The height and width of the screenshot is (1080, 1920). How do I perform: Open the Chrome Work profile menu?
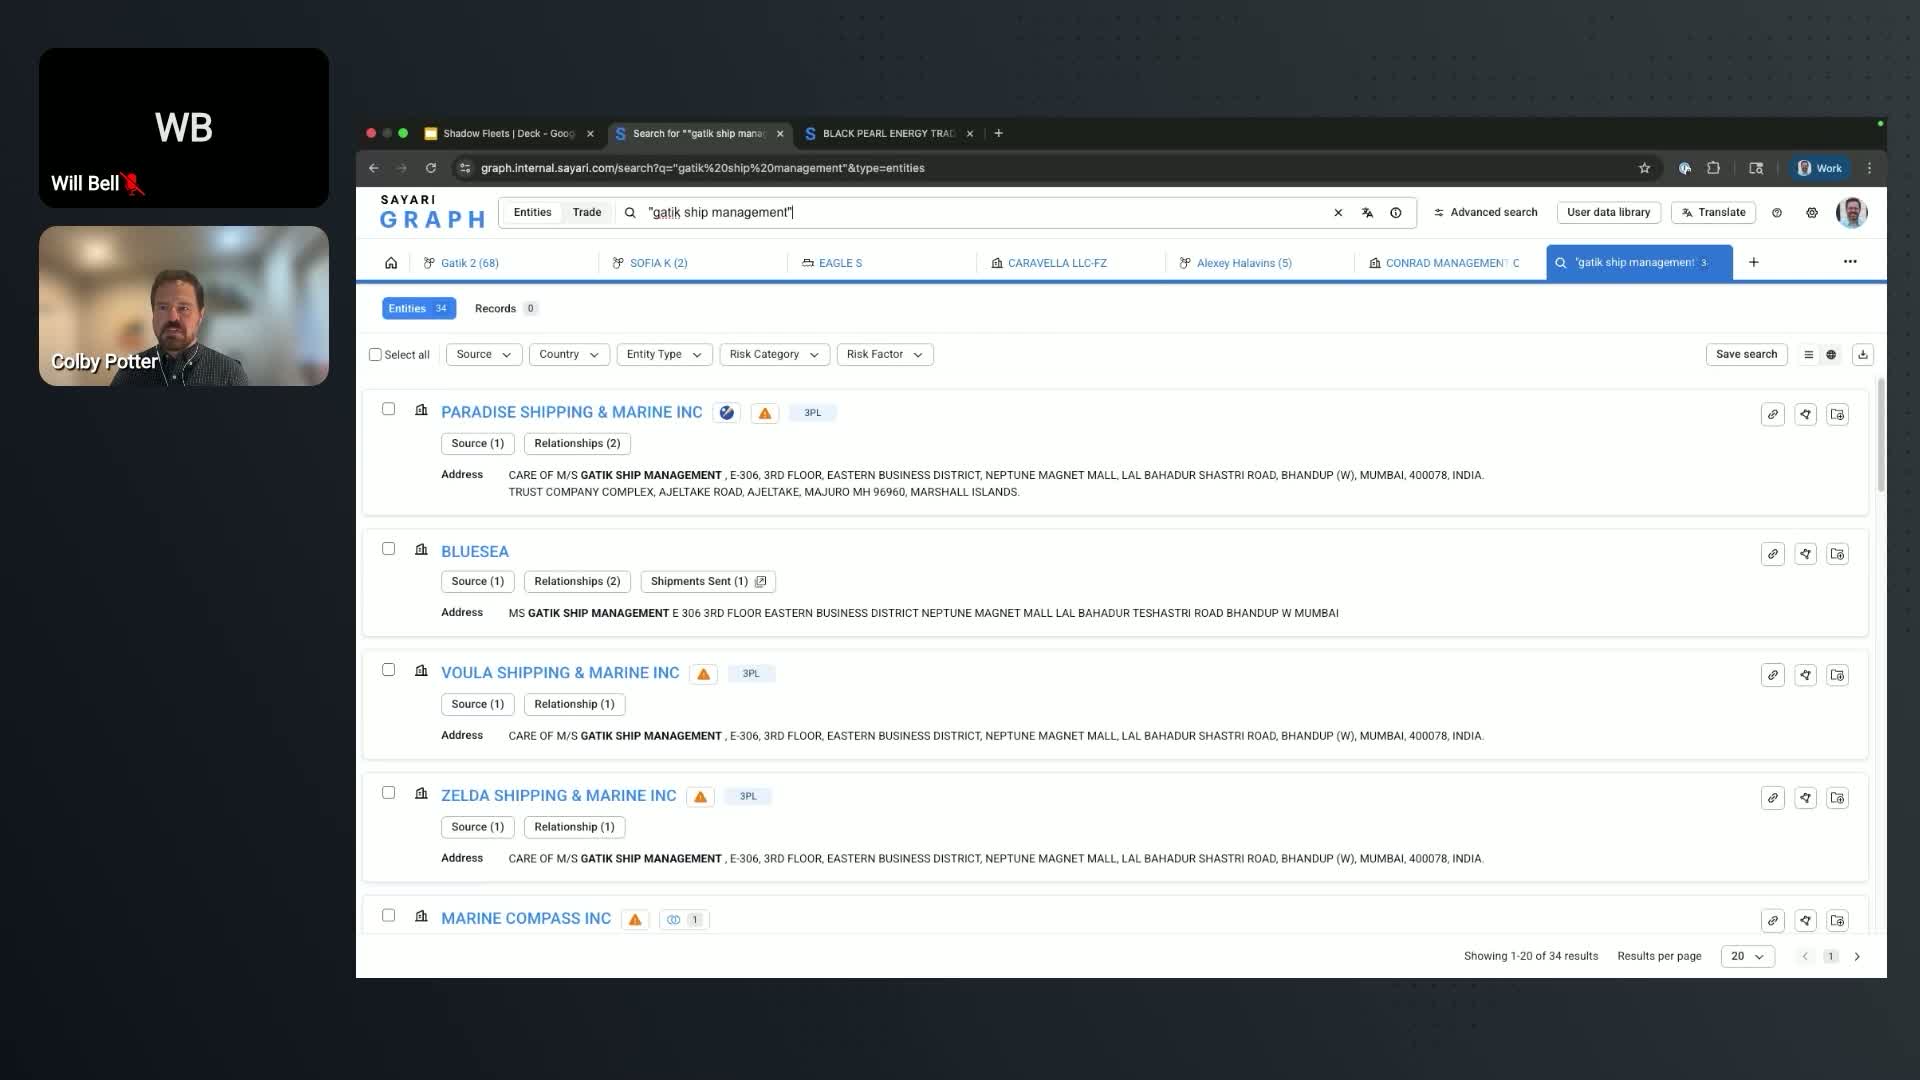coord(1821,168)
